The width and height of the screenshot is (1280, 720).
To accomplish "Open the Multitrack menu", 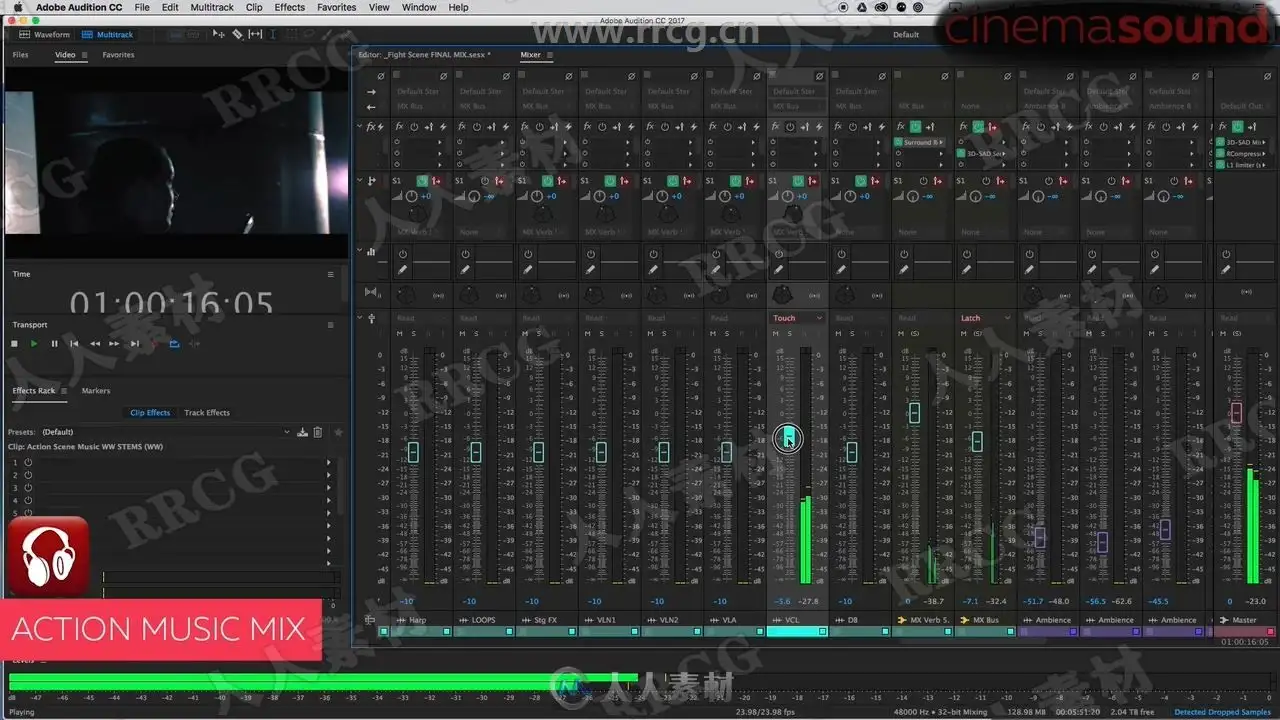I will click(212, 7).
